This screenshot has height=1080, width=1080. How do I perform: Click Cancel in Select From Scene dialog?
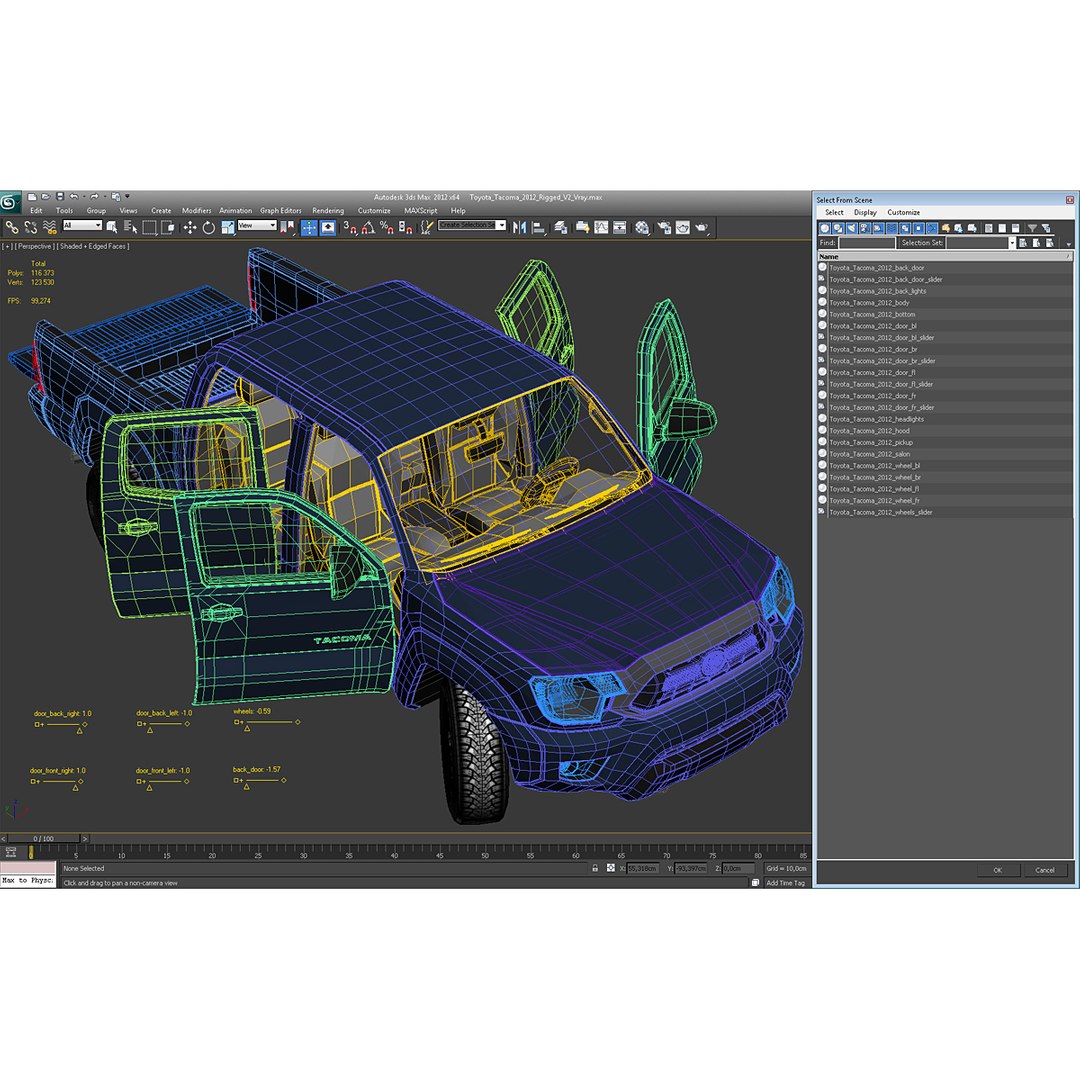[1045, 870]
